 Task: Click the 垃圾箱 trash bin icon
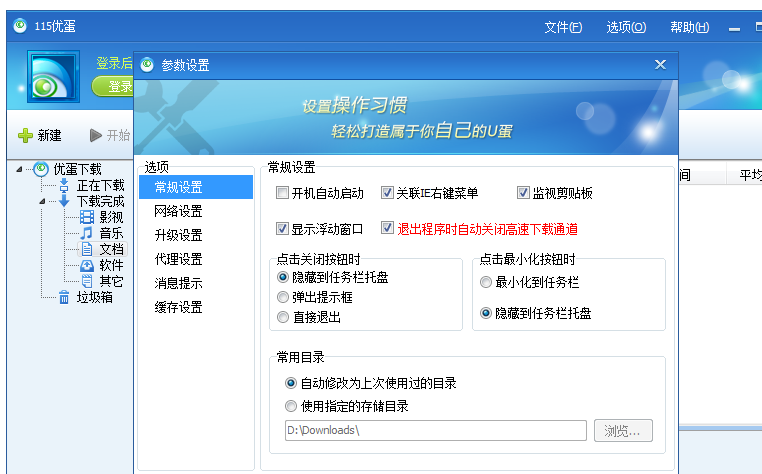click(64, 297)
